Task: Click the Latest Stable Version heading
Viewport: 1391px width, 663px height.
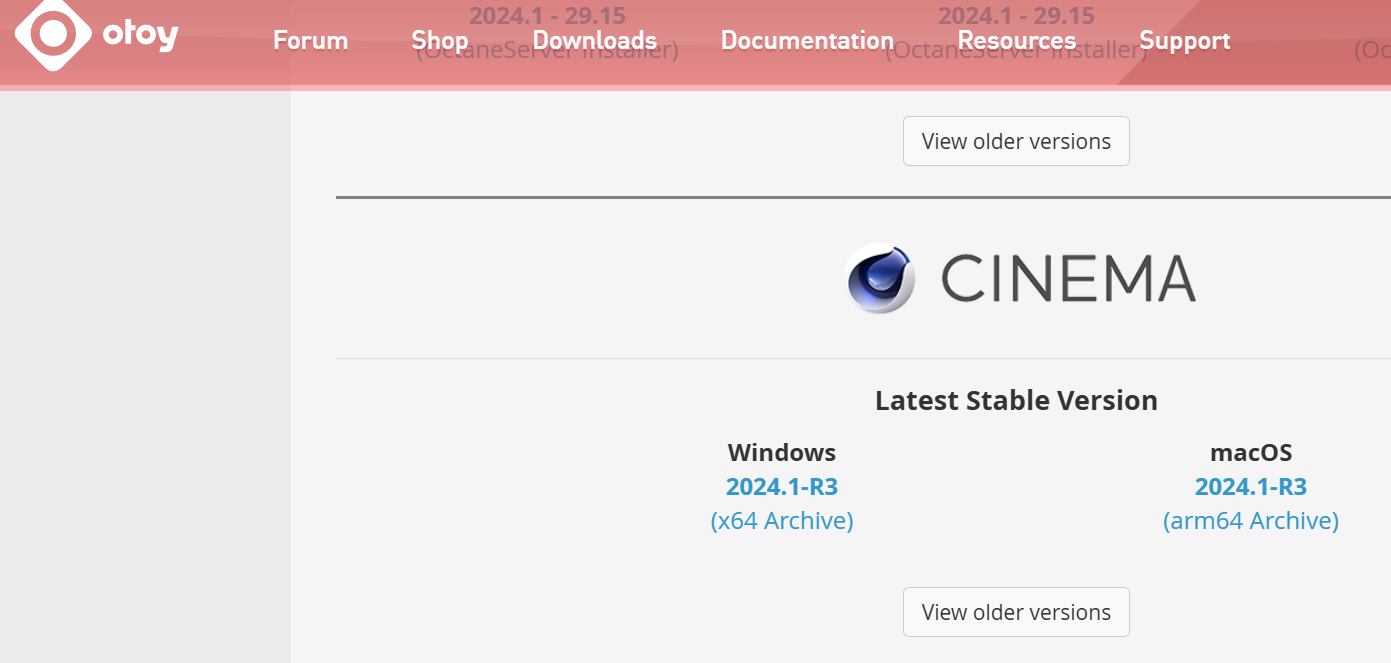Action: click(1016, 401)
